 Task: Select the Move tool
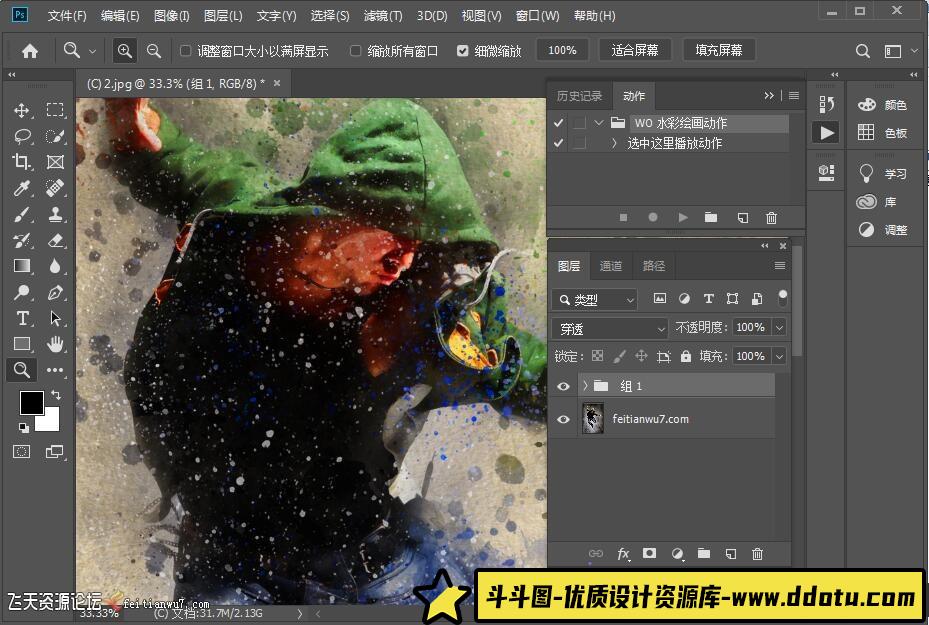point(22,110)
